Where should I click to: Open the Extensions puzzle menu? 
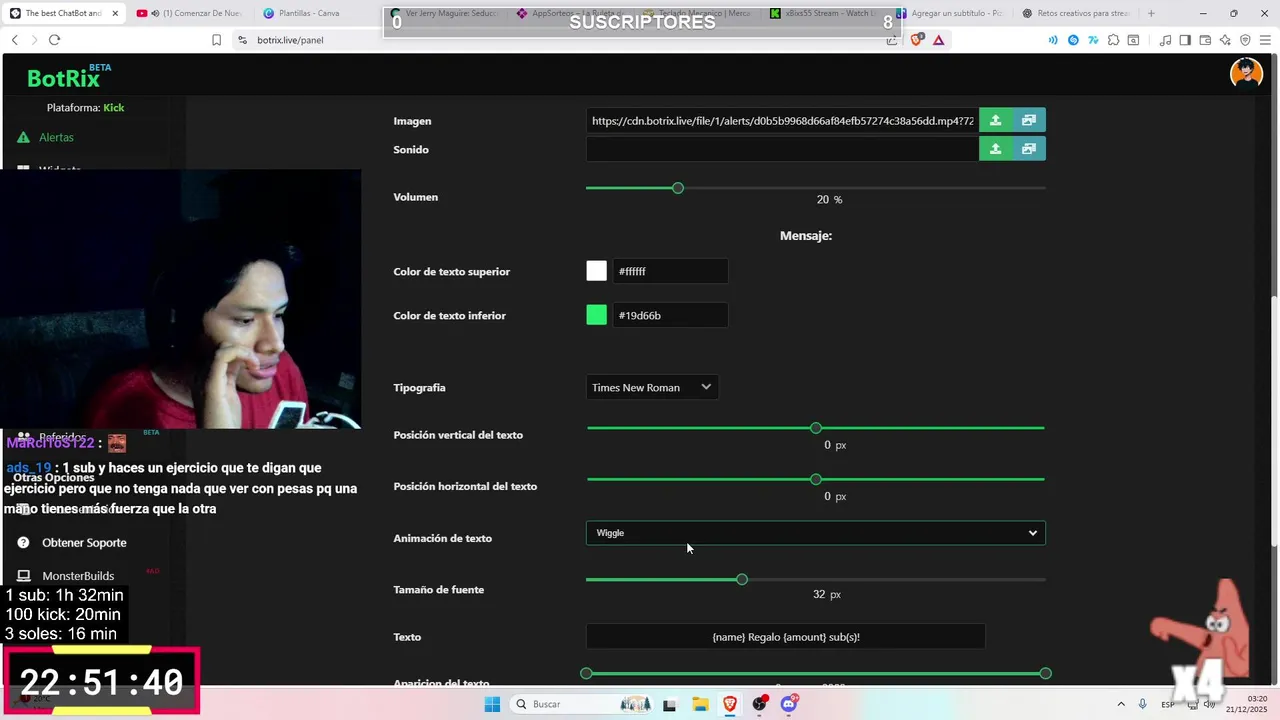point(1113,40)
